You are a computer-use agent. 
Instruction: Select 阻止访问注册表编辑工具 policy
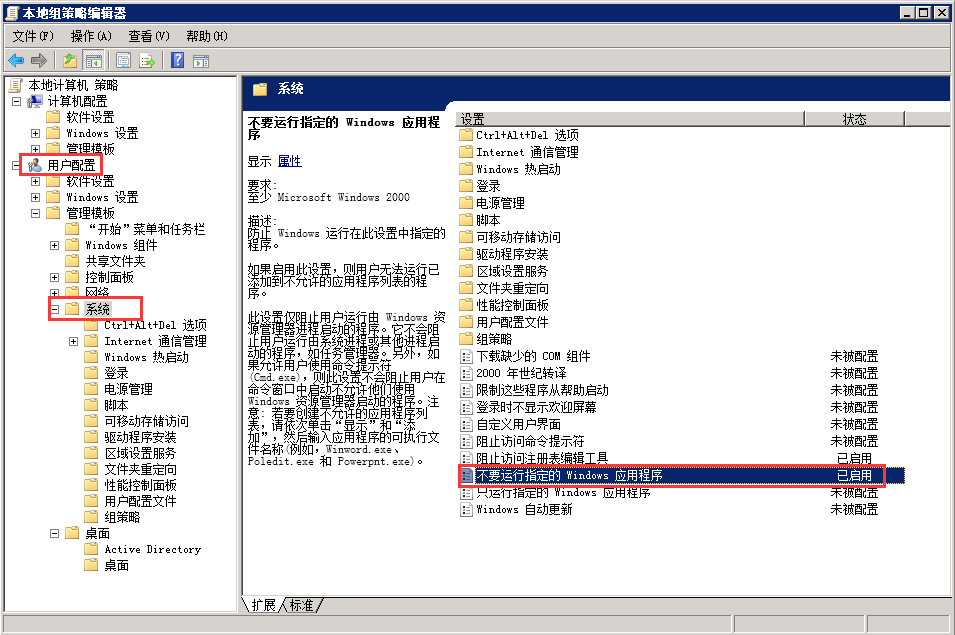pos(542,458)
